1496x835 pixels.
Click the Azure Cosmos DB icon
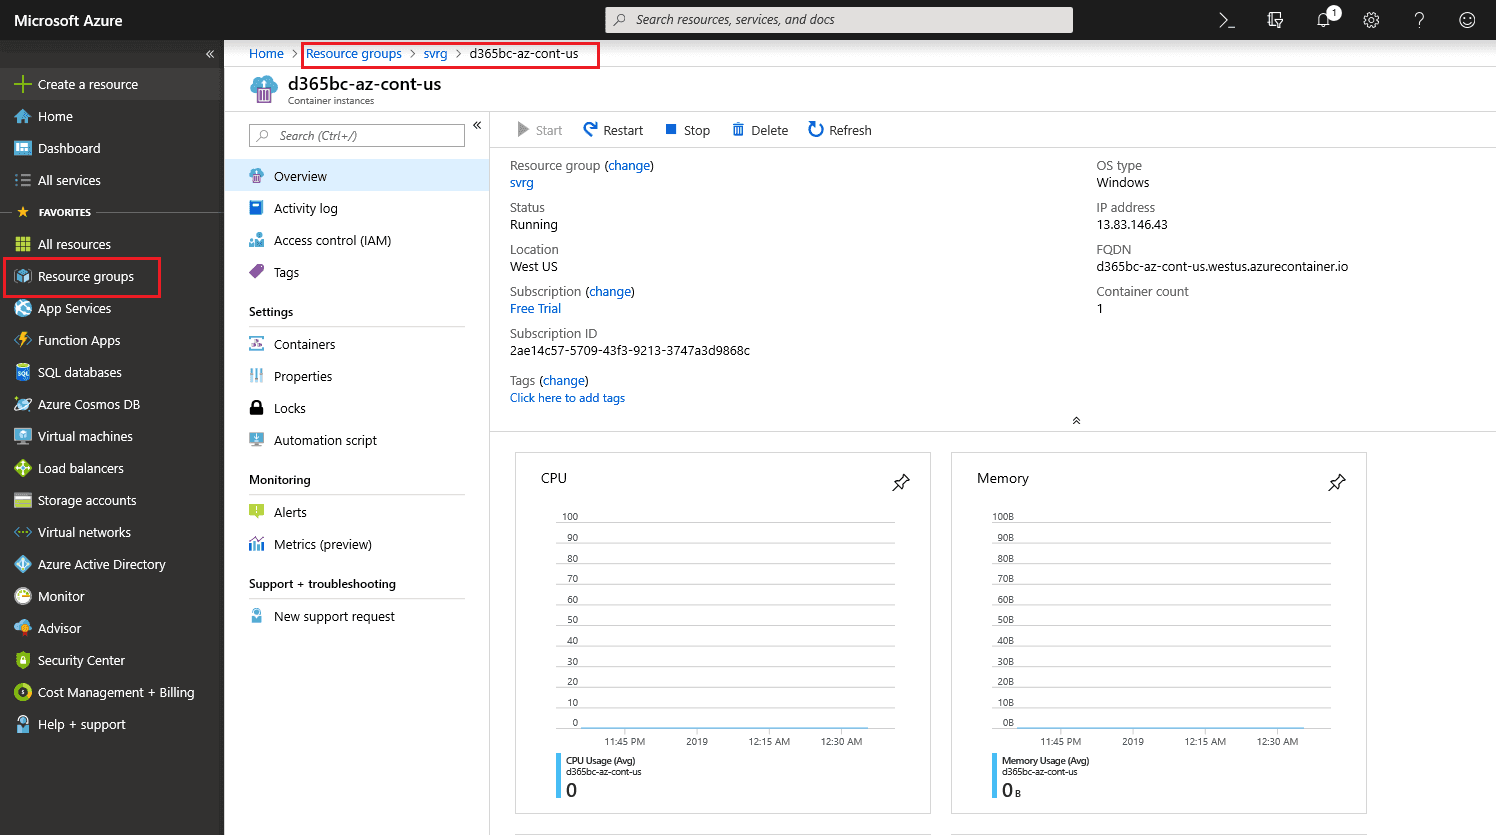click(23, 404)
